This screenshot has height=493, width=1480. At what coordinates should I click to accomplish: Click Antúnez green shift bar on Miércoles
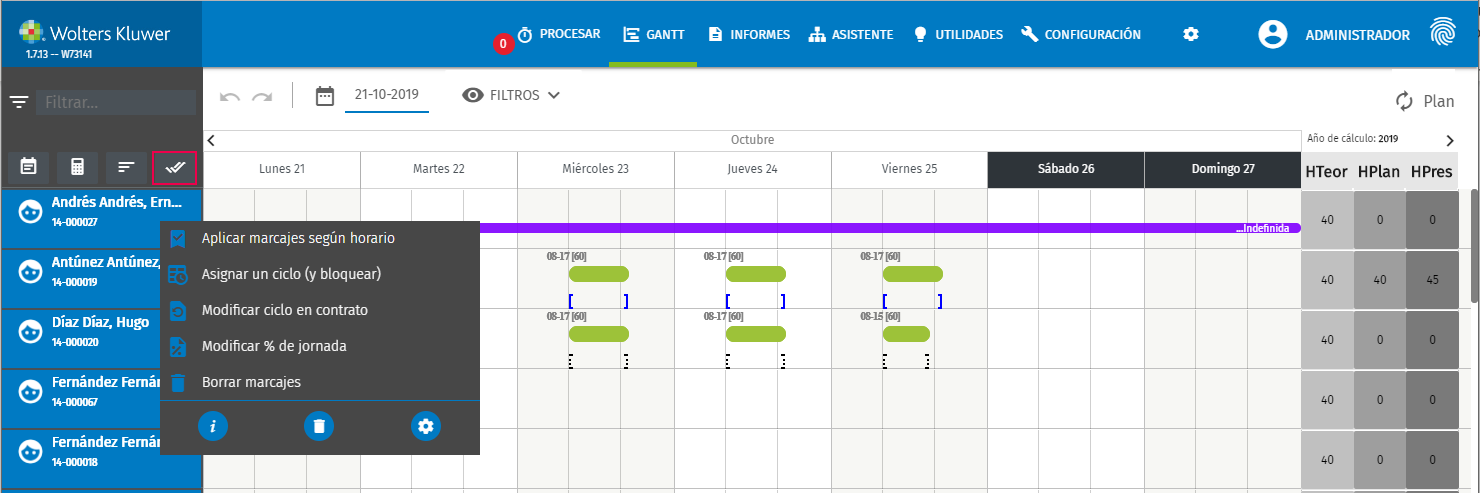pyautogui.click(x=598, y=274)
